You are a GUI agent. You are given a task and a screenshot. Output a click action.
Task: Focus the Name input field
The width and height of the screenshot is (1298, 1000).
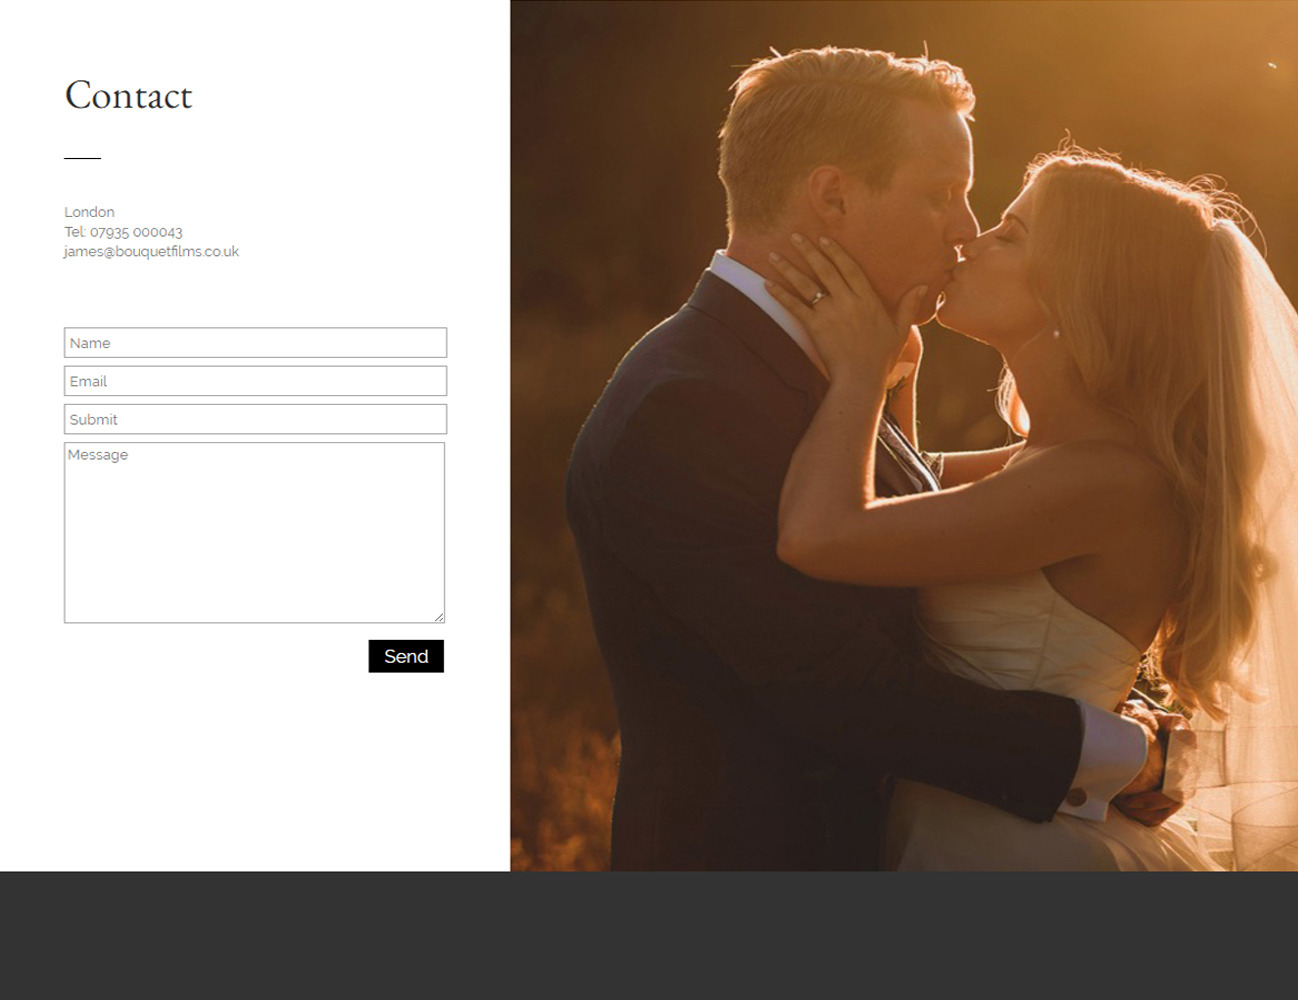tap(255, 343)
